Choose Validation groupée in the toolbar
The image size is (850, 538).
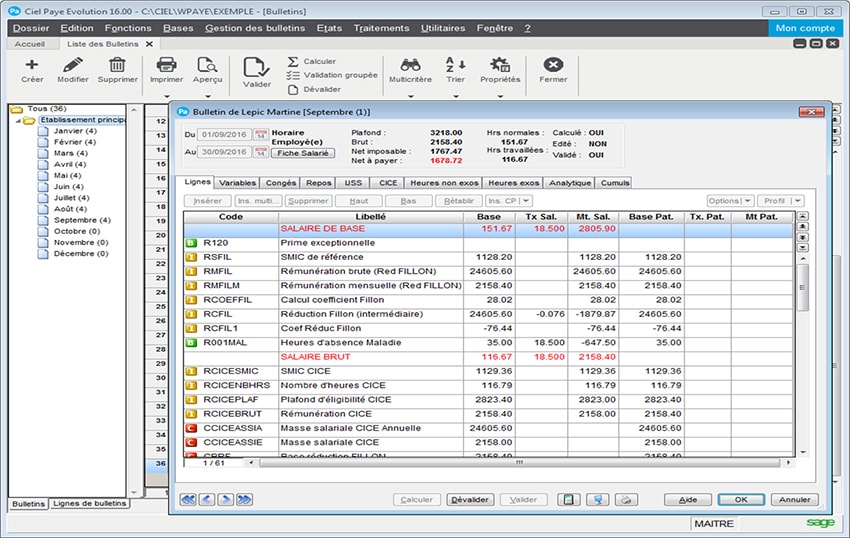pos(332,75)
